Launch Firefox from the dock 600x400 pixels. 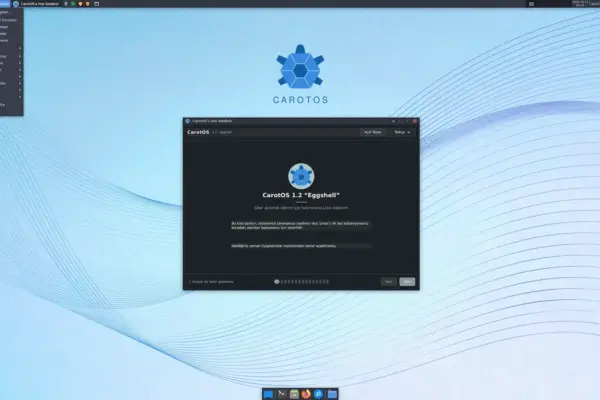click(x=306, y=393)
